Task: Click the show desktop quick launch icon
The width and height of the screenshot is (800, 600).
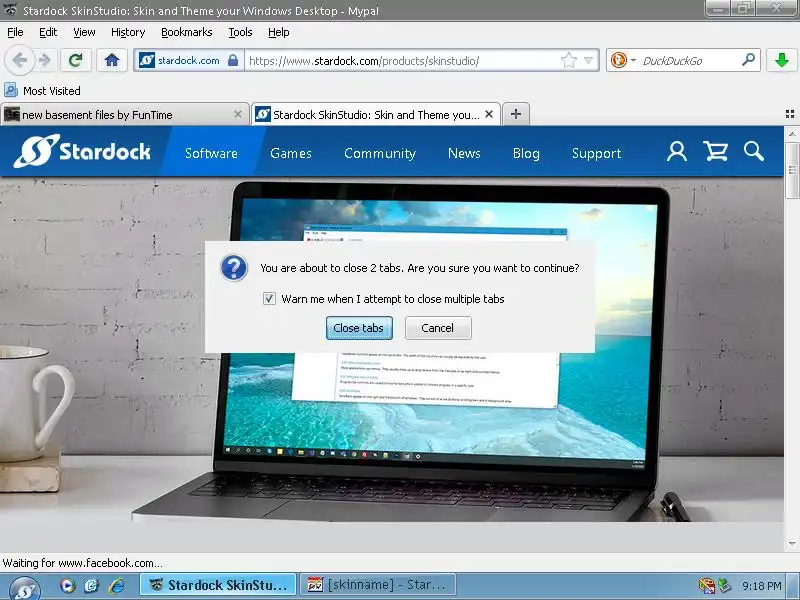Action: point(92,585)
